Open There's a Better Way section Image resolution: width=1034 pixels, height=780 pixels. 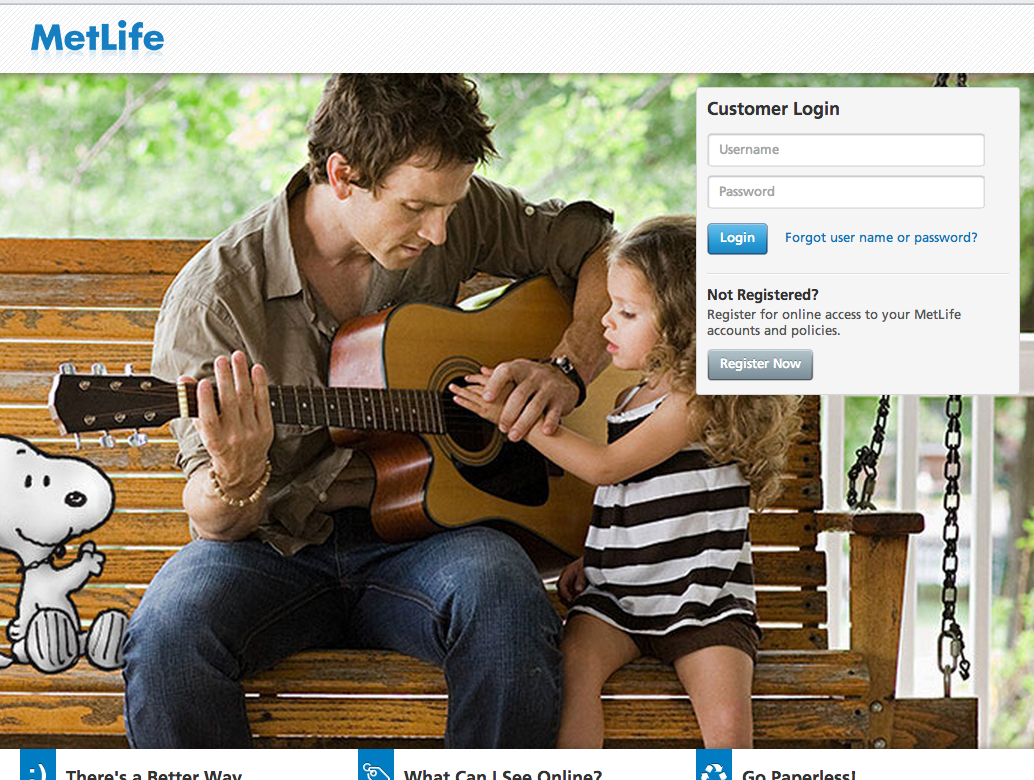click(x=154, y=774)
